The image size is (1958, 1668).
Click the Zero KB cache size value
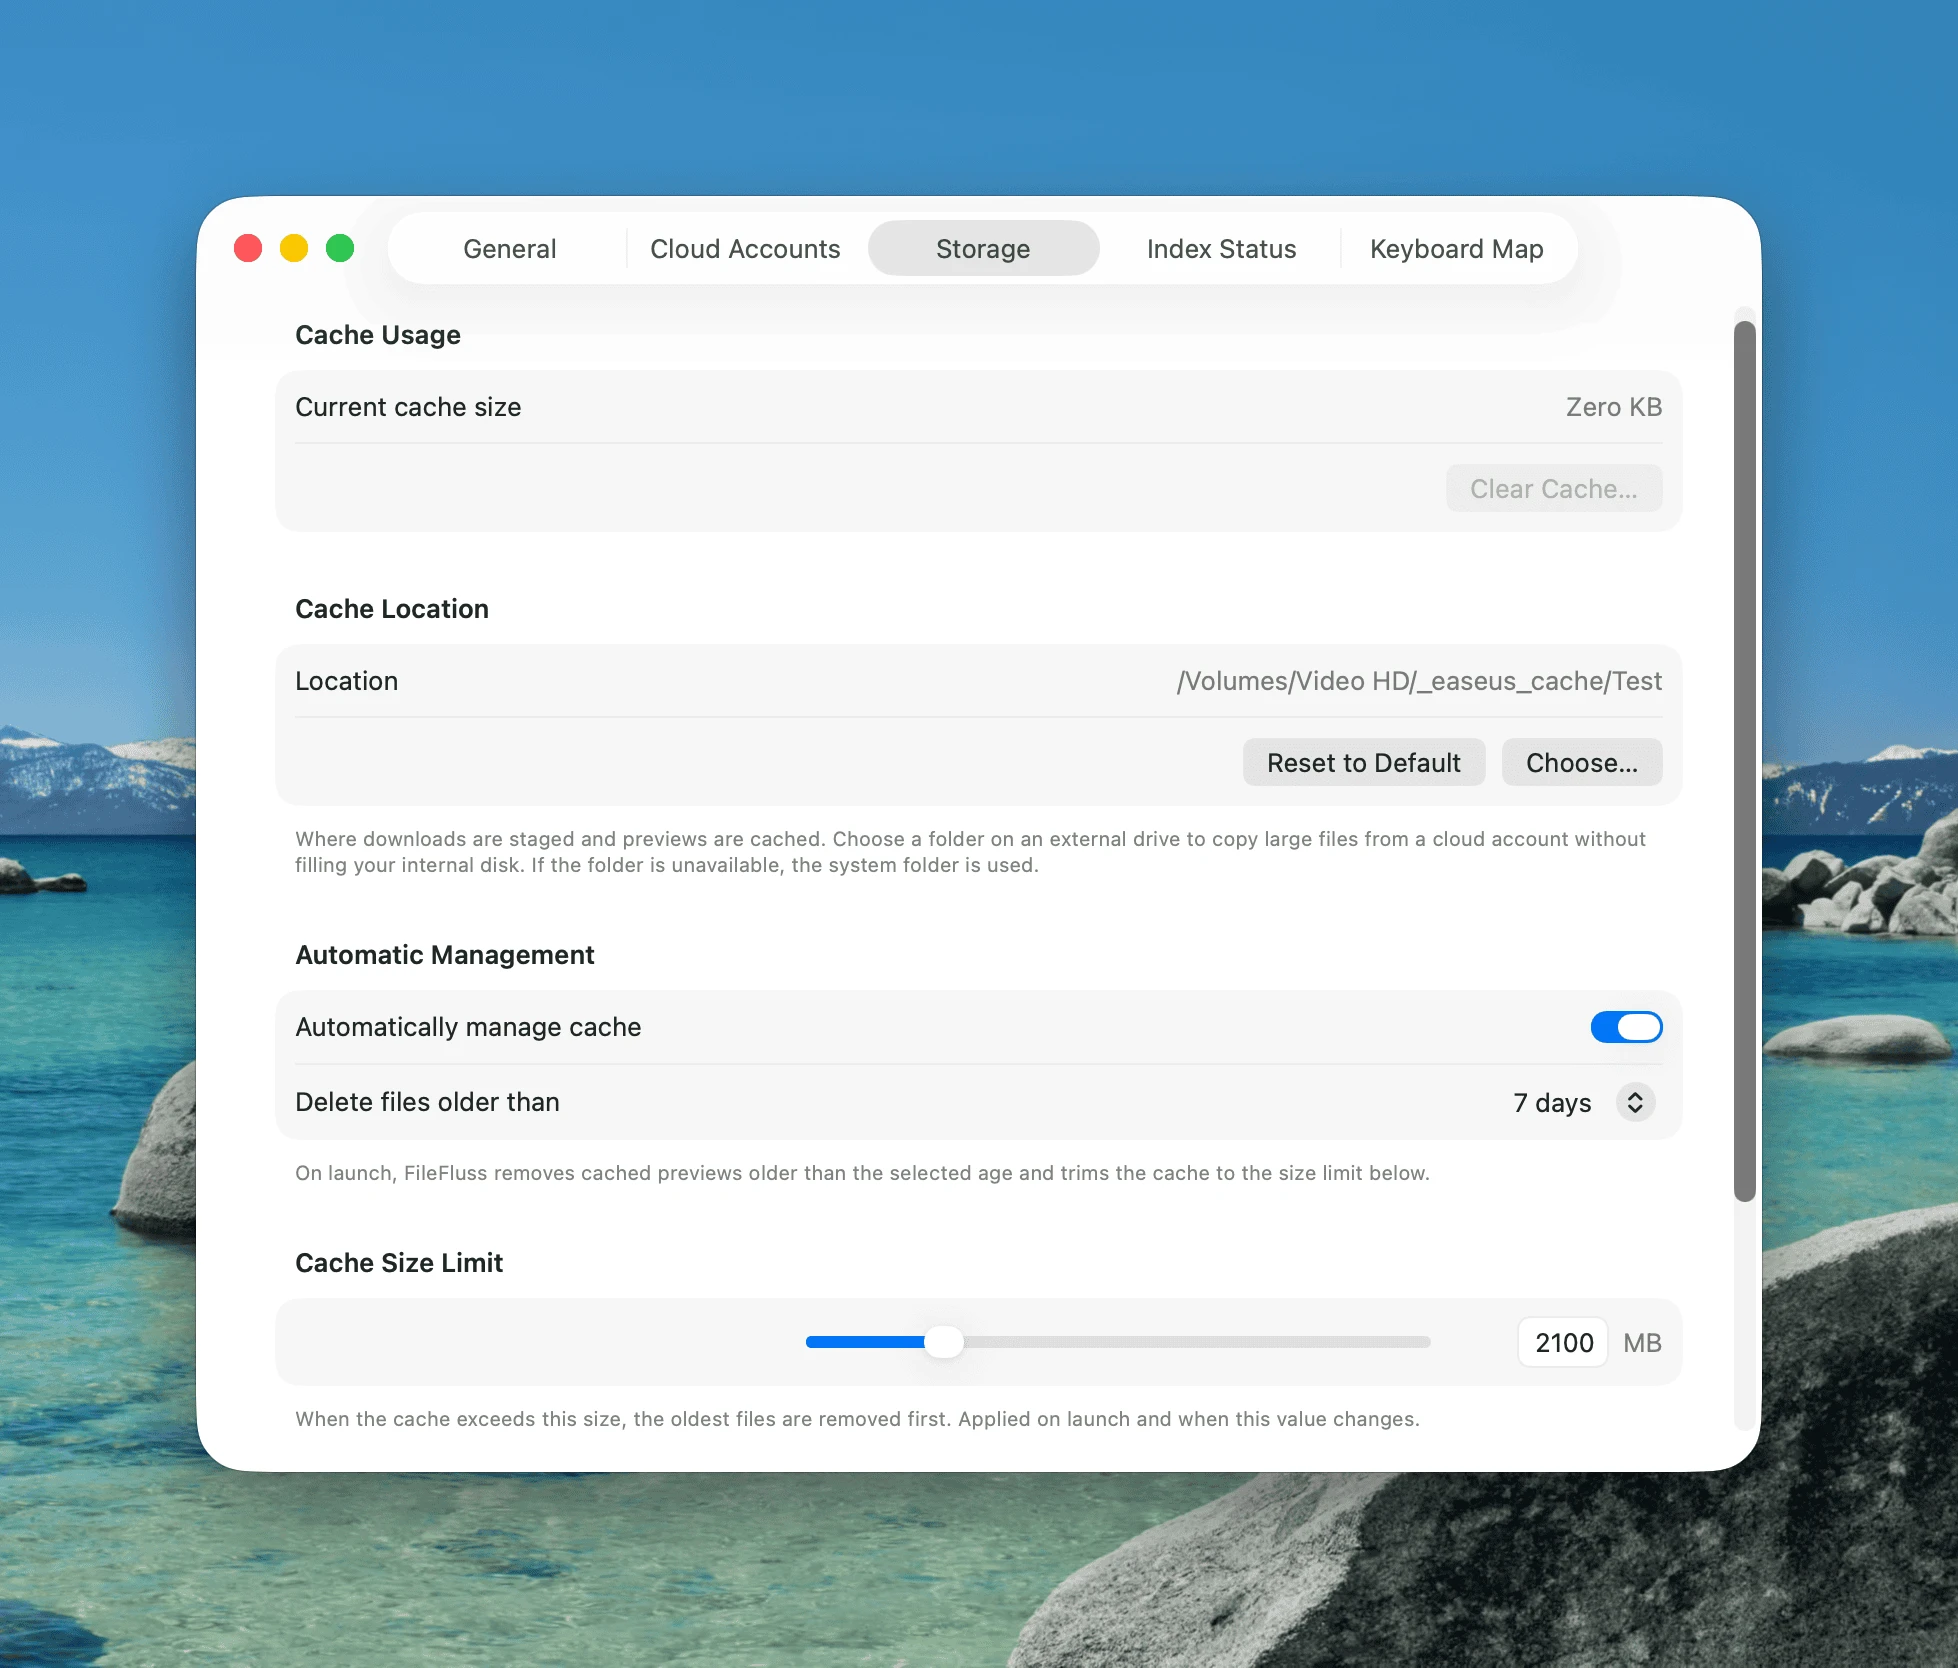pos(1613,407)
